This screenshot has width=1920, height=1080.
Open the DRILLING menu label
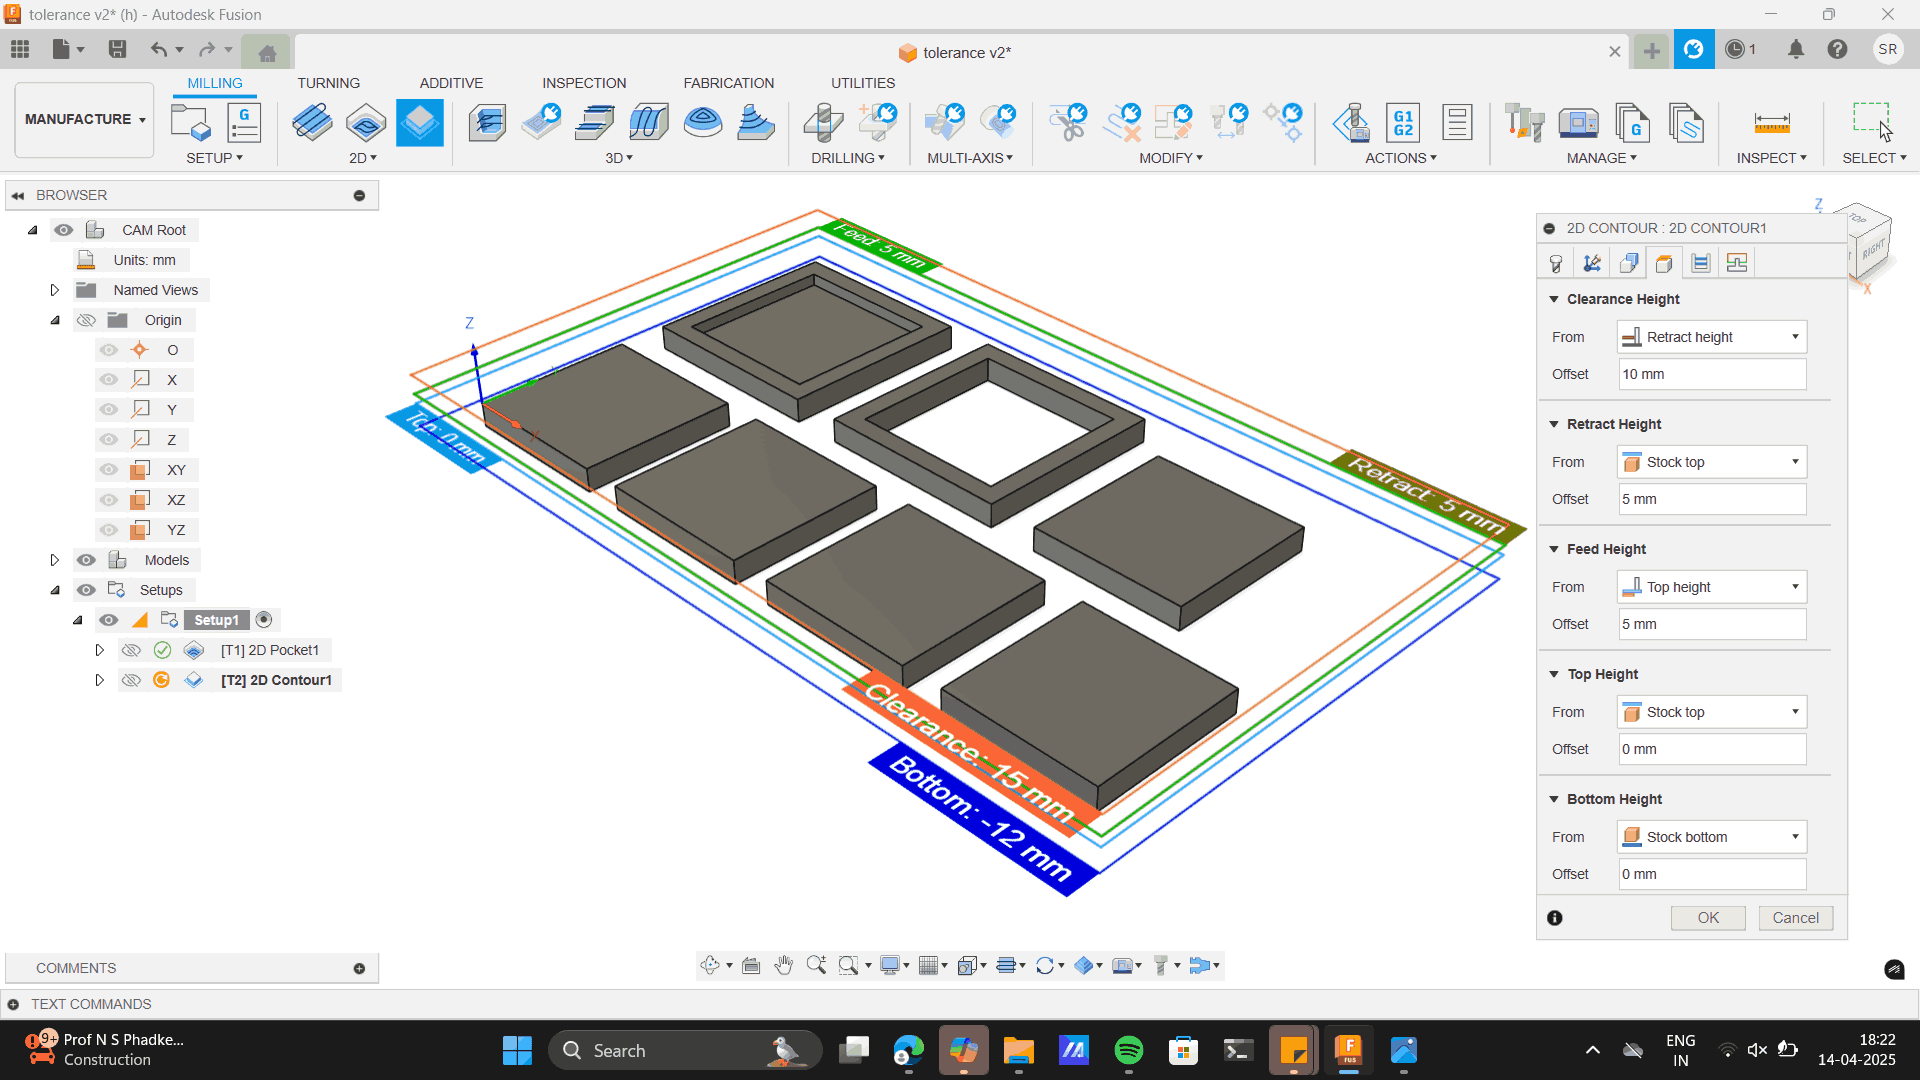click(x=848, y=158)
